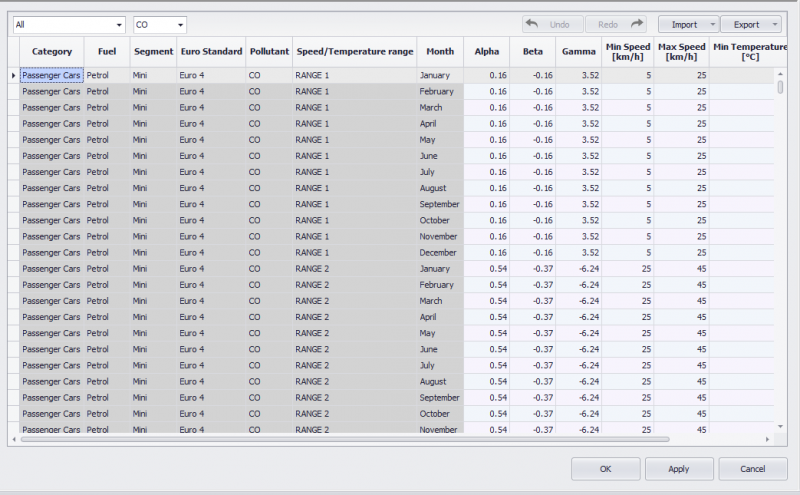Click the Undo arrow icon
Image resolution: width=800 pixels, height=495 pixels.
[532, 24]
